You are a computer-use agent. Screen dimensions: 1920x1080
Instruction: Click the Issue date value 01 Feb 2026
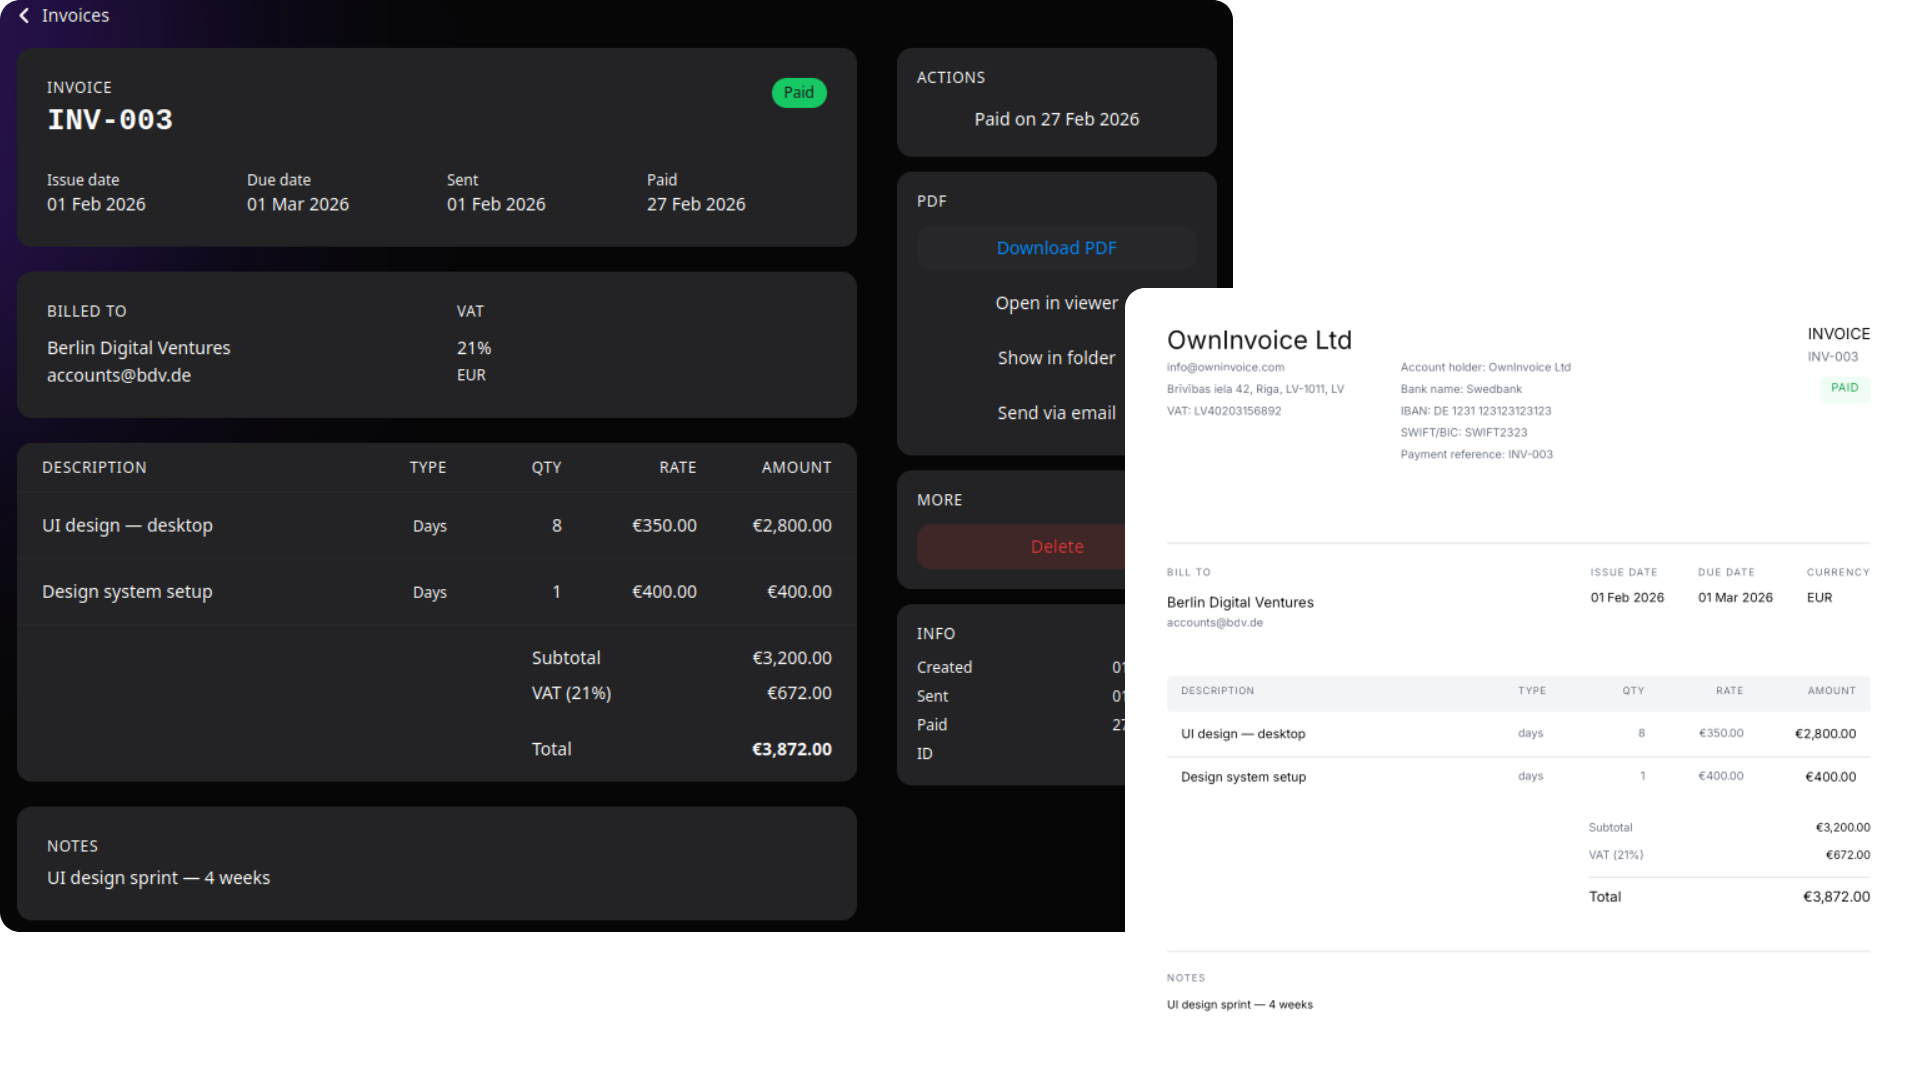point(96,204)
